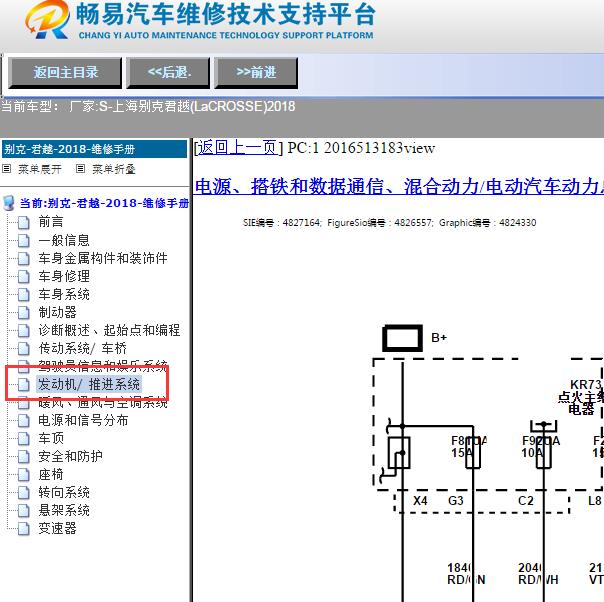Open the 车顶 tree item
This screenshot has width=604, height=602.
[51, 438]
